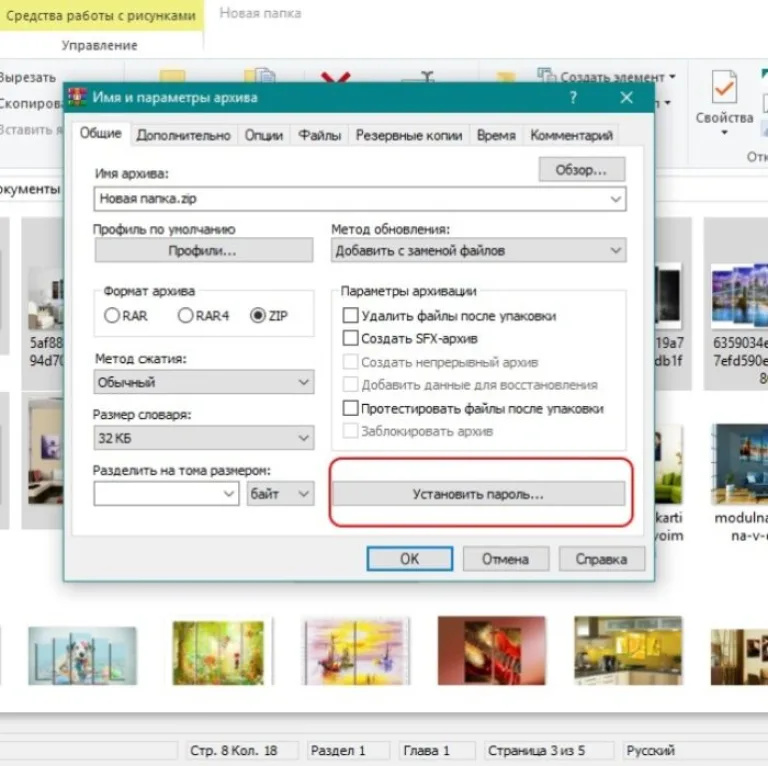Select the yellow sailboat painting thumbnail
The width and height of the screenshot is (768, 766).
356,652
